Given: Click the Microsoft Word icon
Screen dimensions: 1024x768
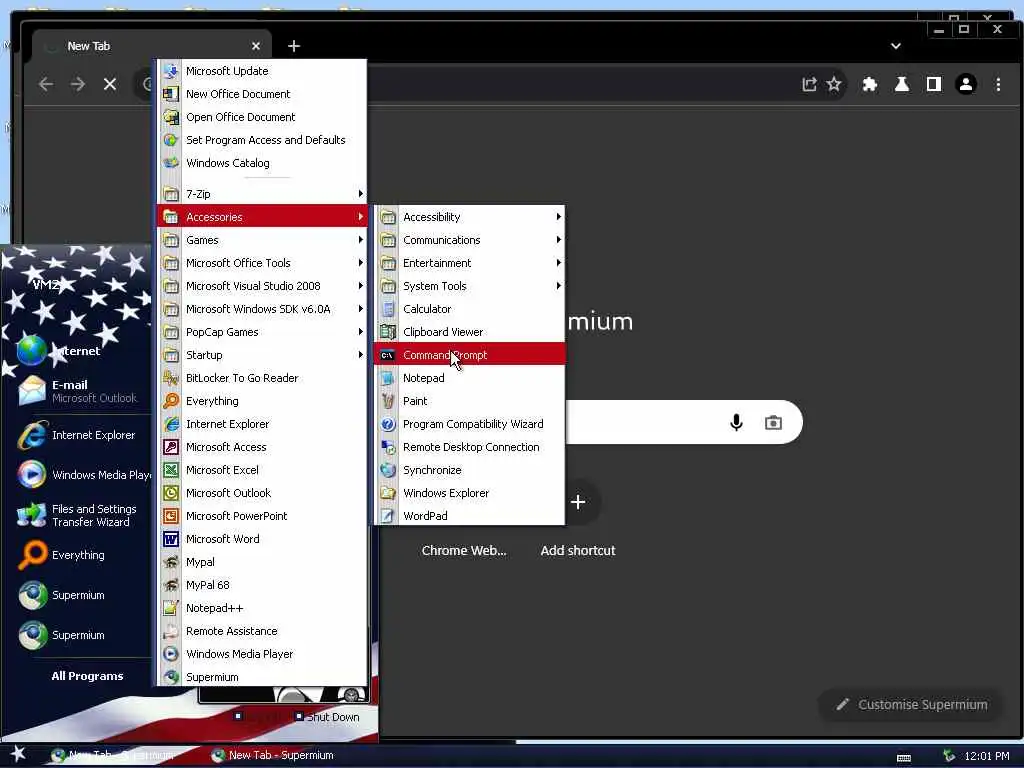Looking at the screenshot, I should [170, 539].
